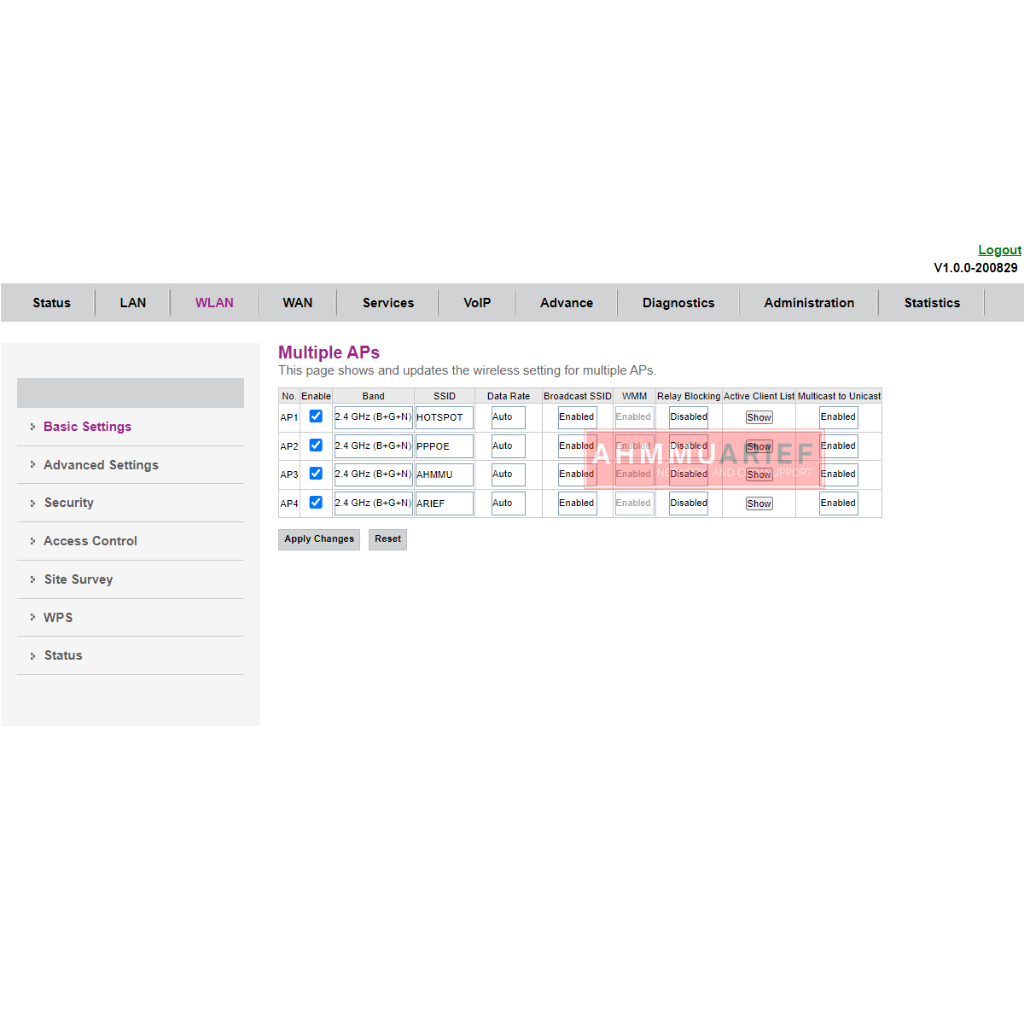Open Data Rate dropdown for AP2

coord(508,446)
